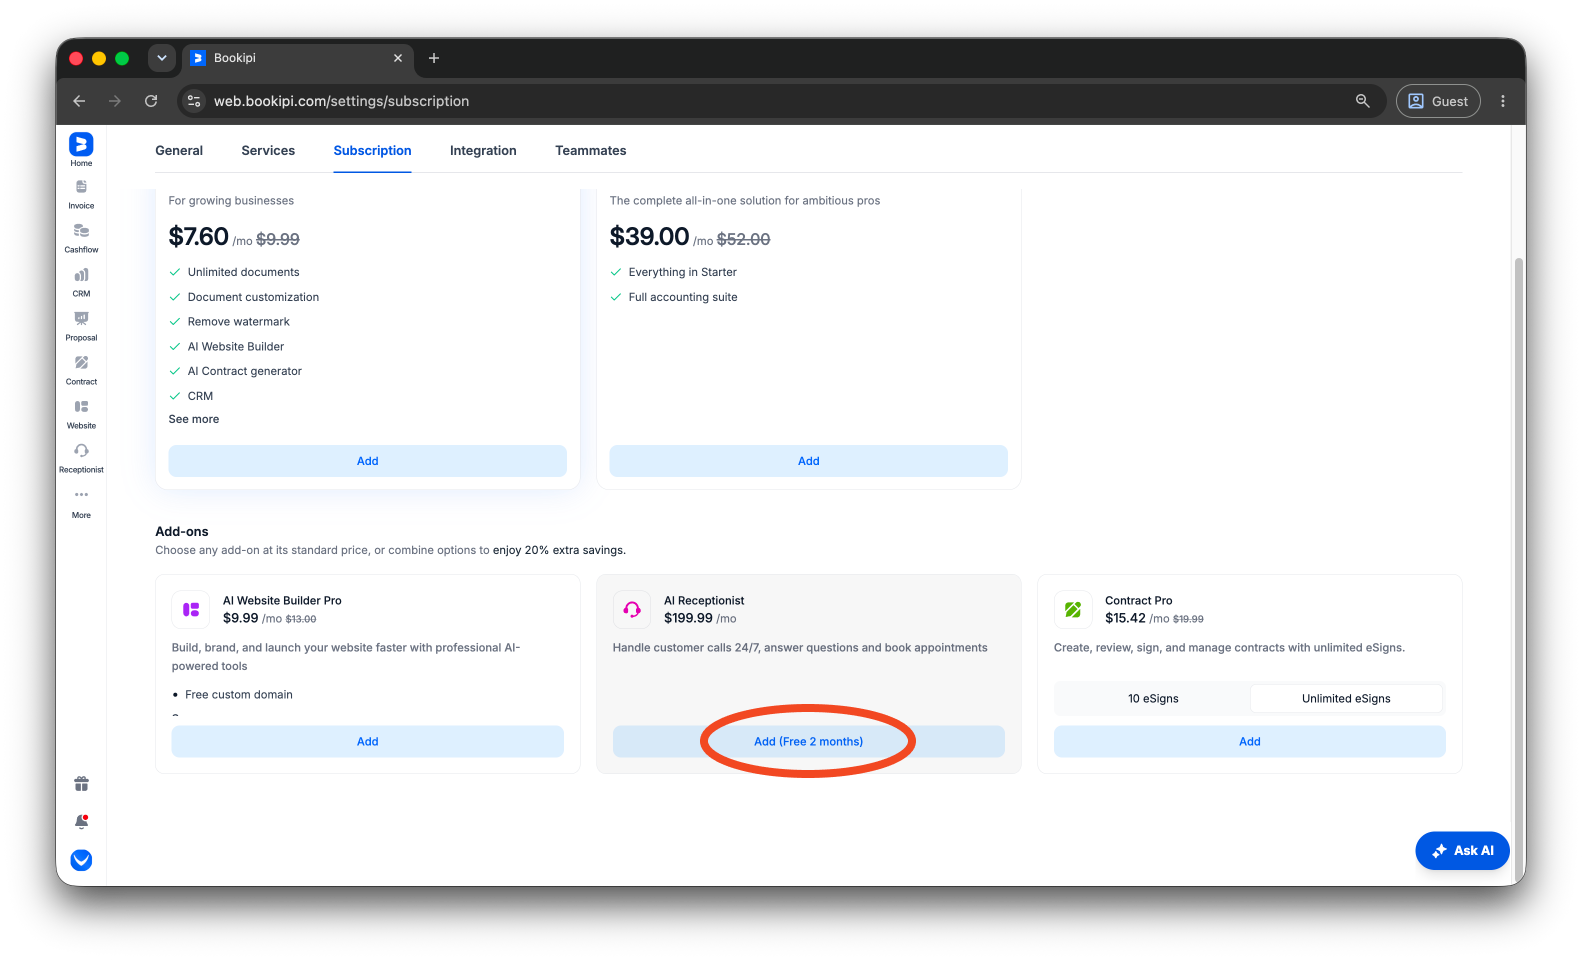1582x960 pixels.
Task: Open the Integration tab
Action: click(x=483, y=151)
